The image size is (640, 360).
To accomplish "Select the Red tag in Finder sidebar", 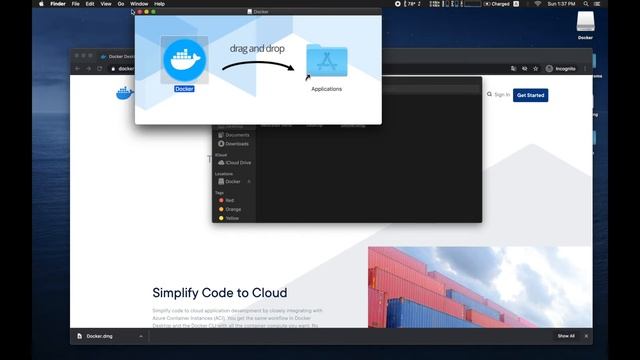I will click(x=227, y=200).
